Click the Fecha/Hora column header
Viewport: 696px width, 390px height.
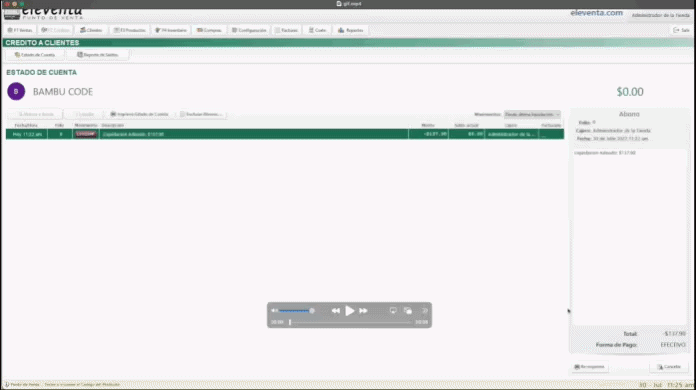tap(26, 126)
